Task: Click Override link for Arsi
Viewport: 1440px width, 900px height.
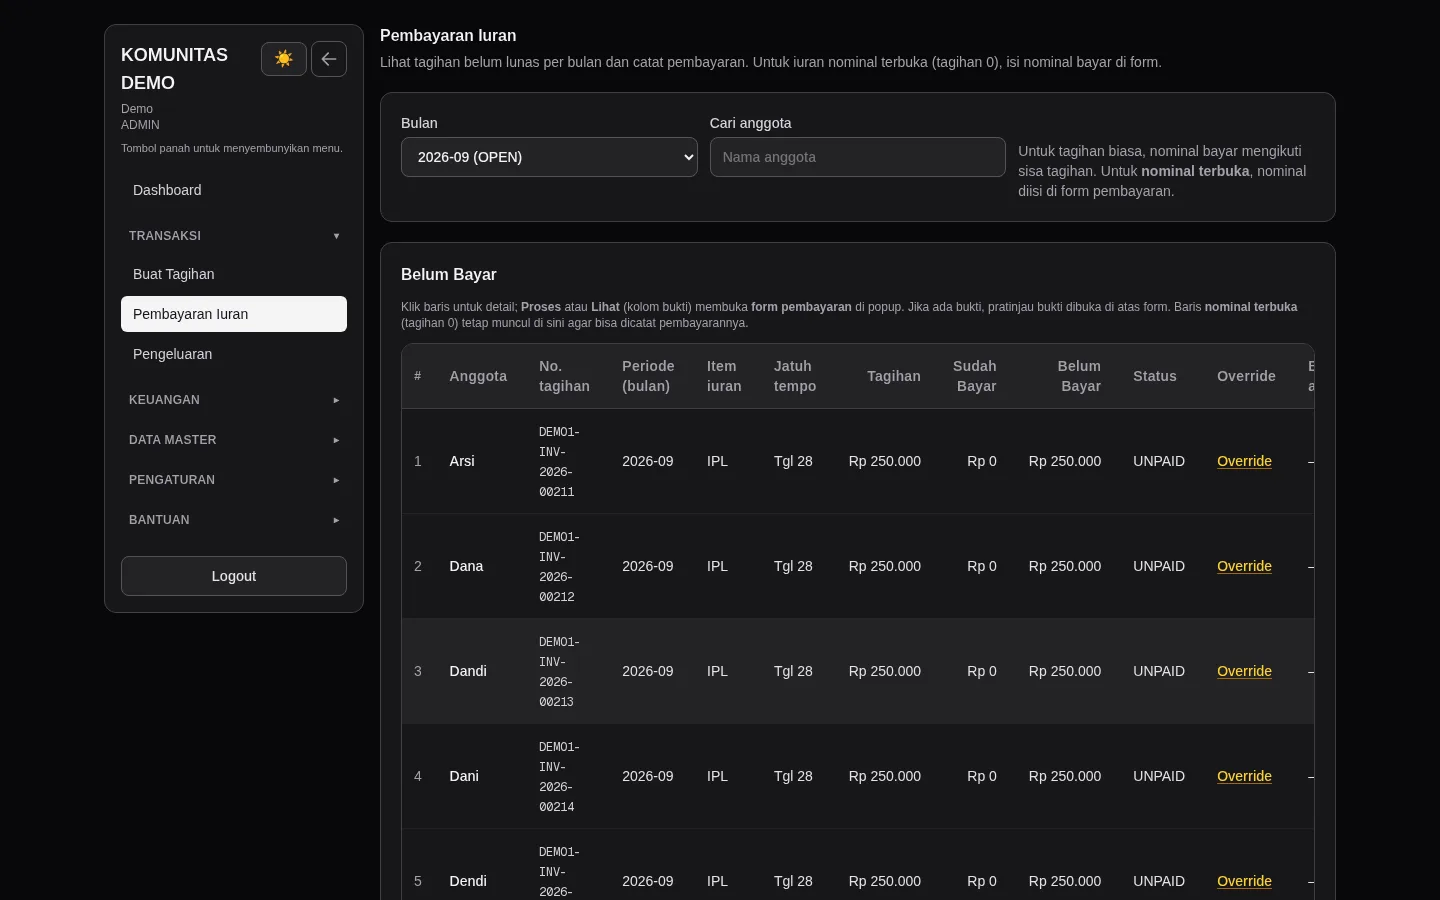Action: (1244, 461)
